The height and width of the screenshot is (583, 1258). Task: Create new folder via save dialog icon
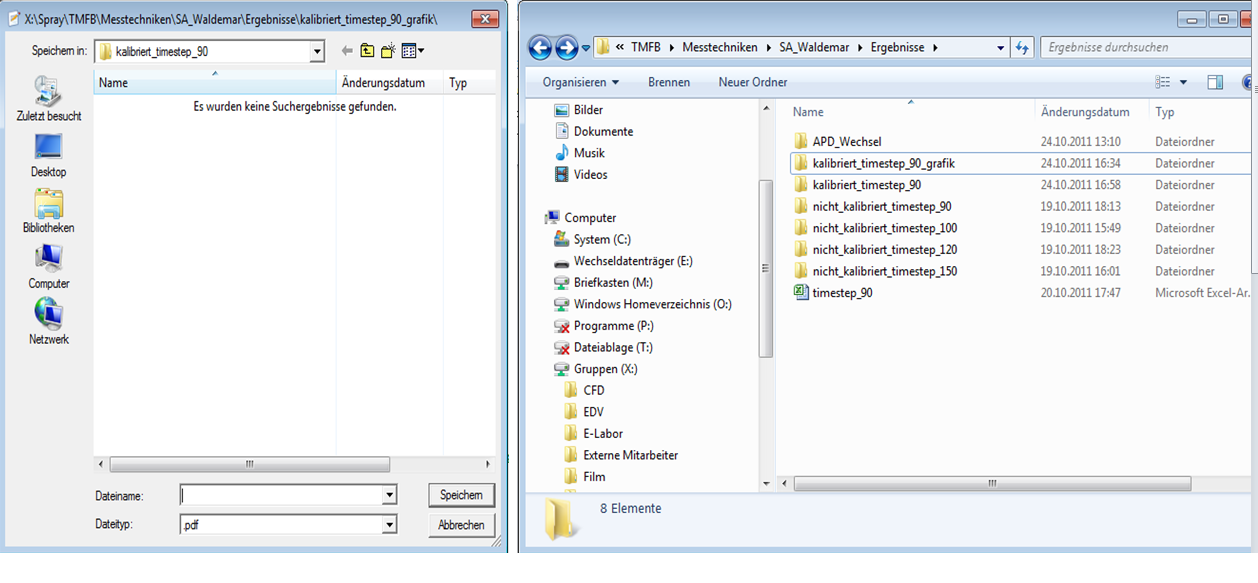pyautogui.click(x=389, y=51)
